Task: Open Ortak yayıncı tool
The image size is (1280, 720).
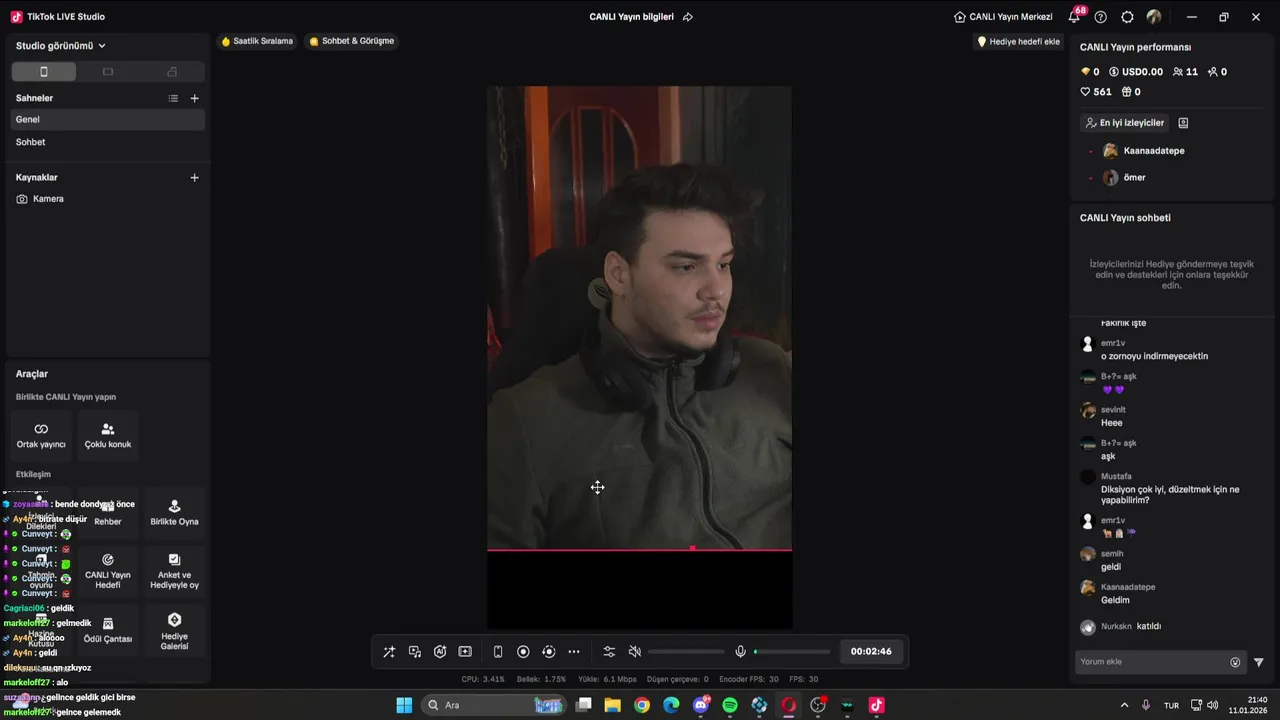Action: point(41,435)
